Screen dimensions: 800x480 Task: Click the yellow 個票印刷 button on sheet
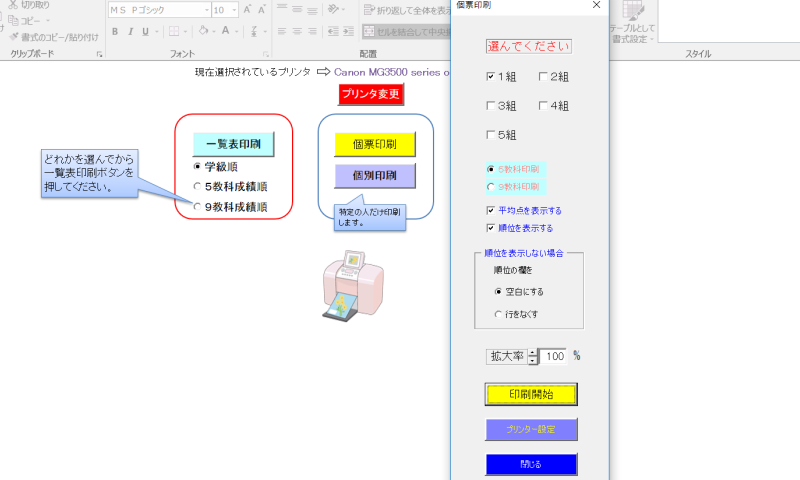[375, 144]
